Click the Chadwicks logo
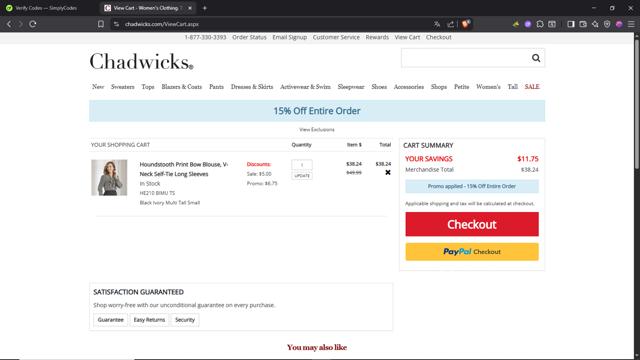The width and height of the screenshot is (640, 360). pyautogui.click(x=141, y=62)
